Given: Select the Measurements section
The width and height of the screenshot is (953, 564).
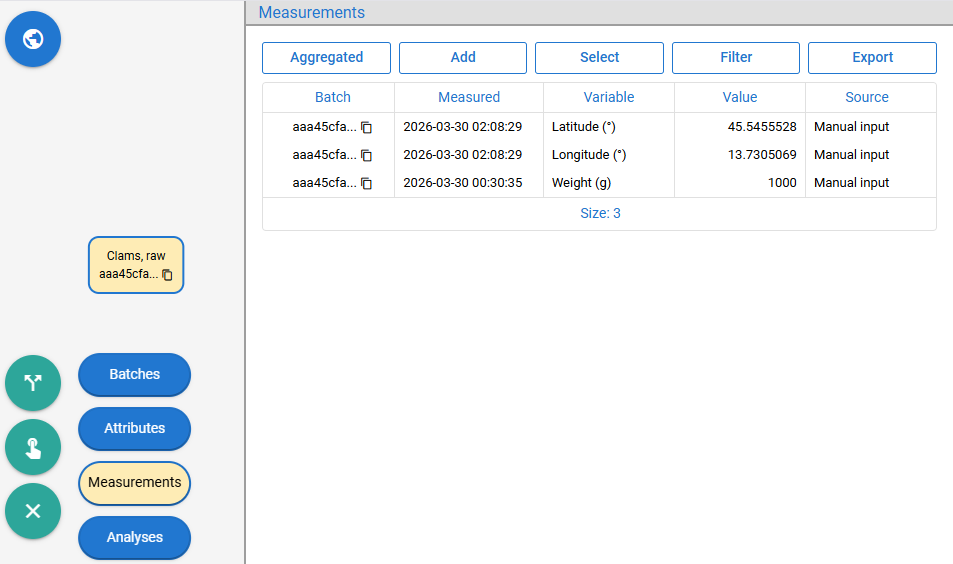Looking at the screenshot, I should (x=134, y=483).
